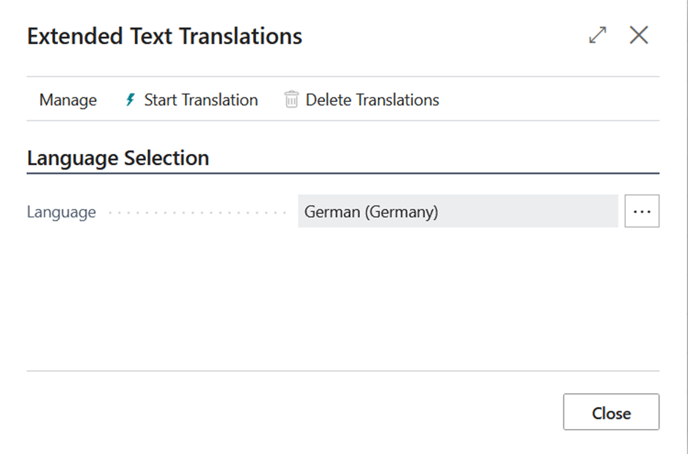The image size is (688, 454).
Task: Open the Manage menu
Action: pos(68,100)
